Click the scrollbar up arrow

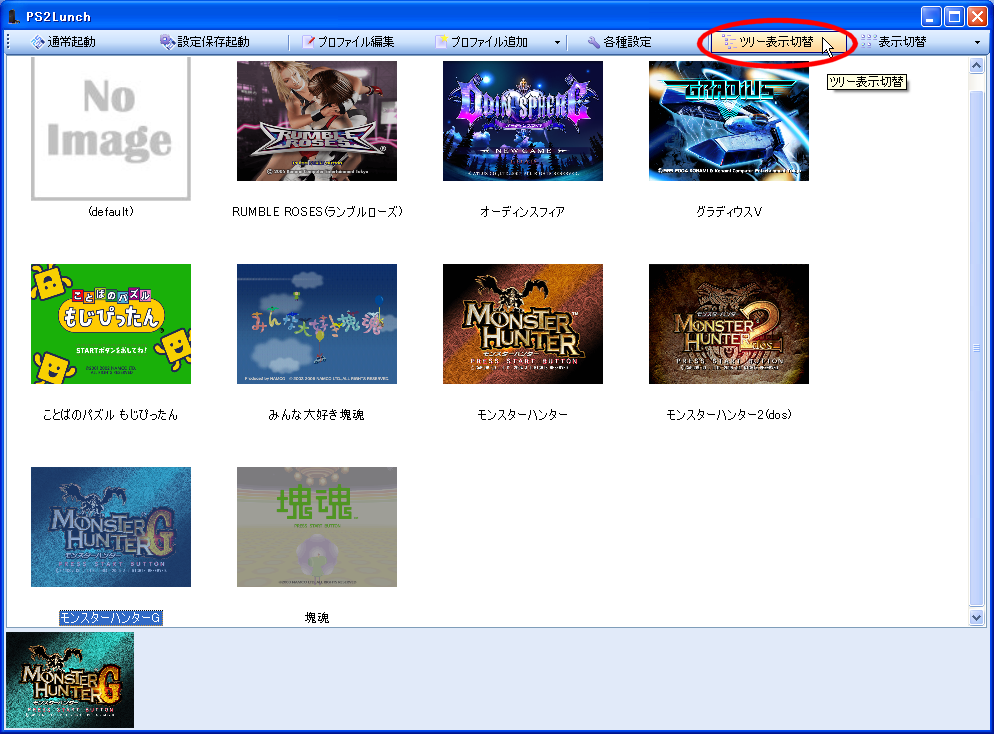[976, 65]
